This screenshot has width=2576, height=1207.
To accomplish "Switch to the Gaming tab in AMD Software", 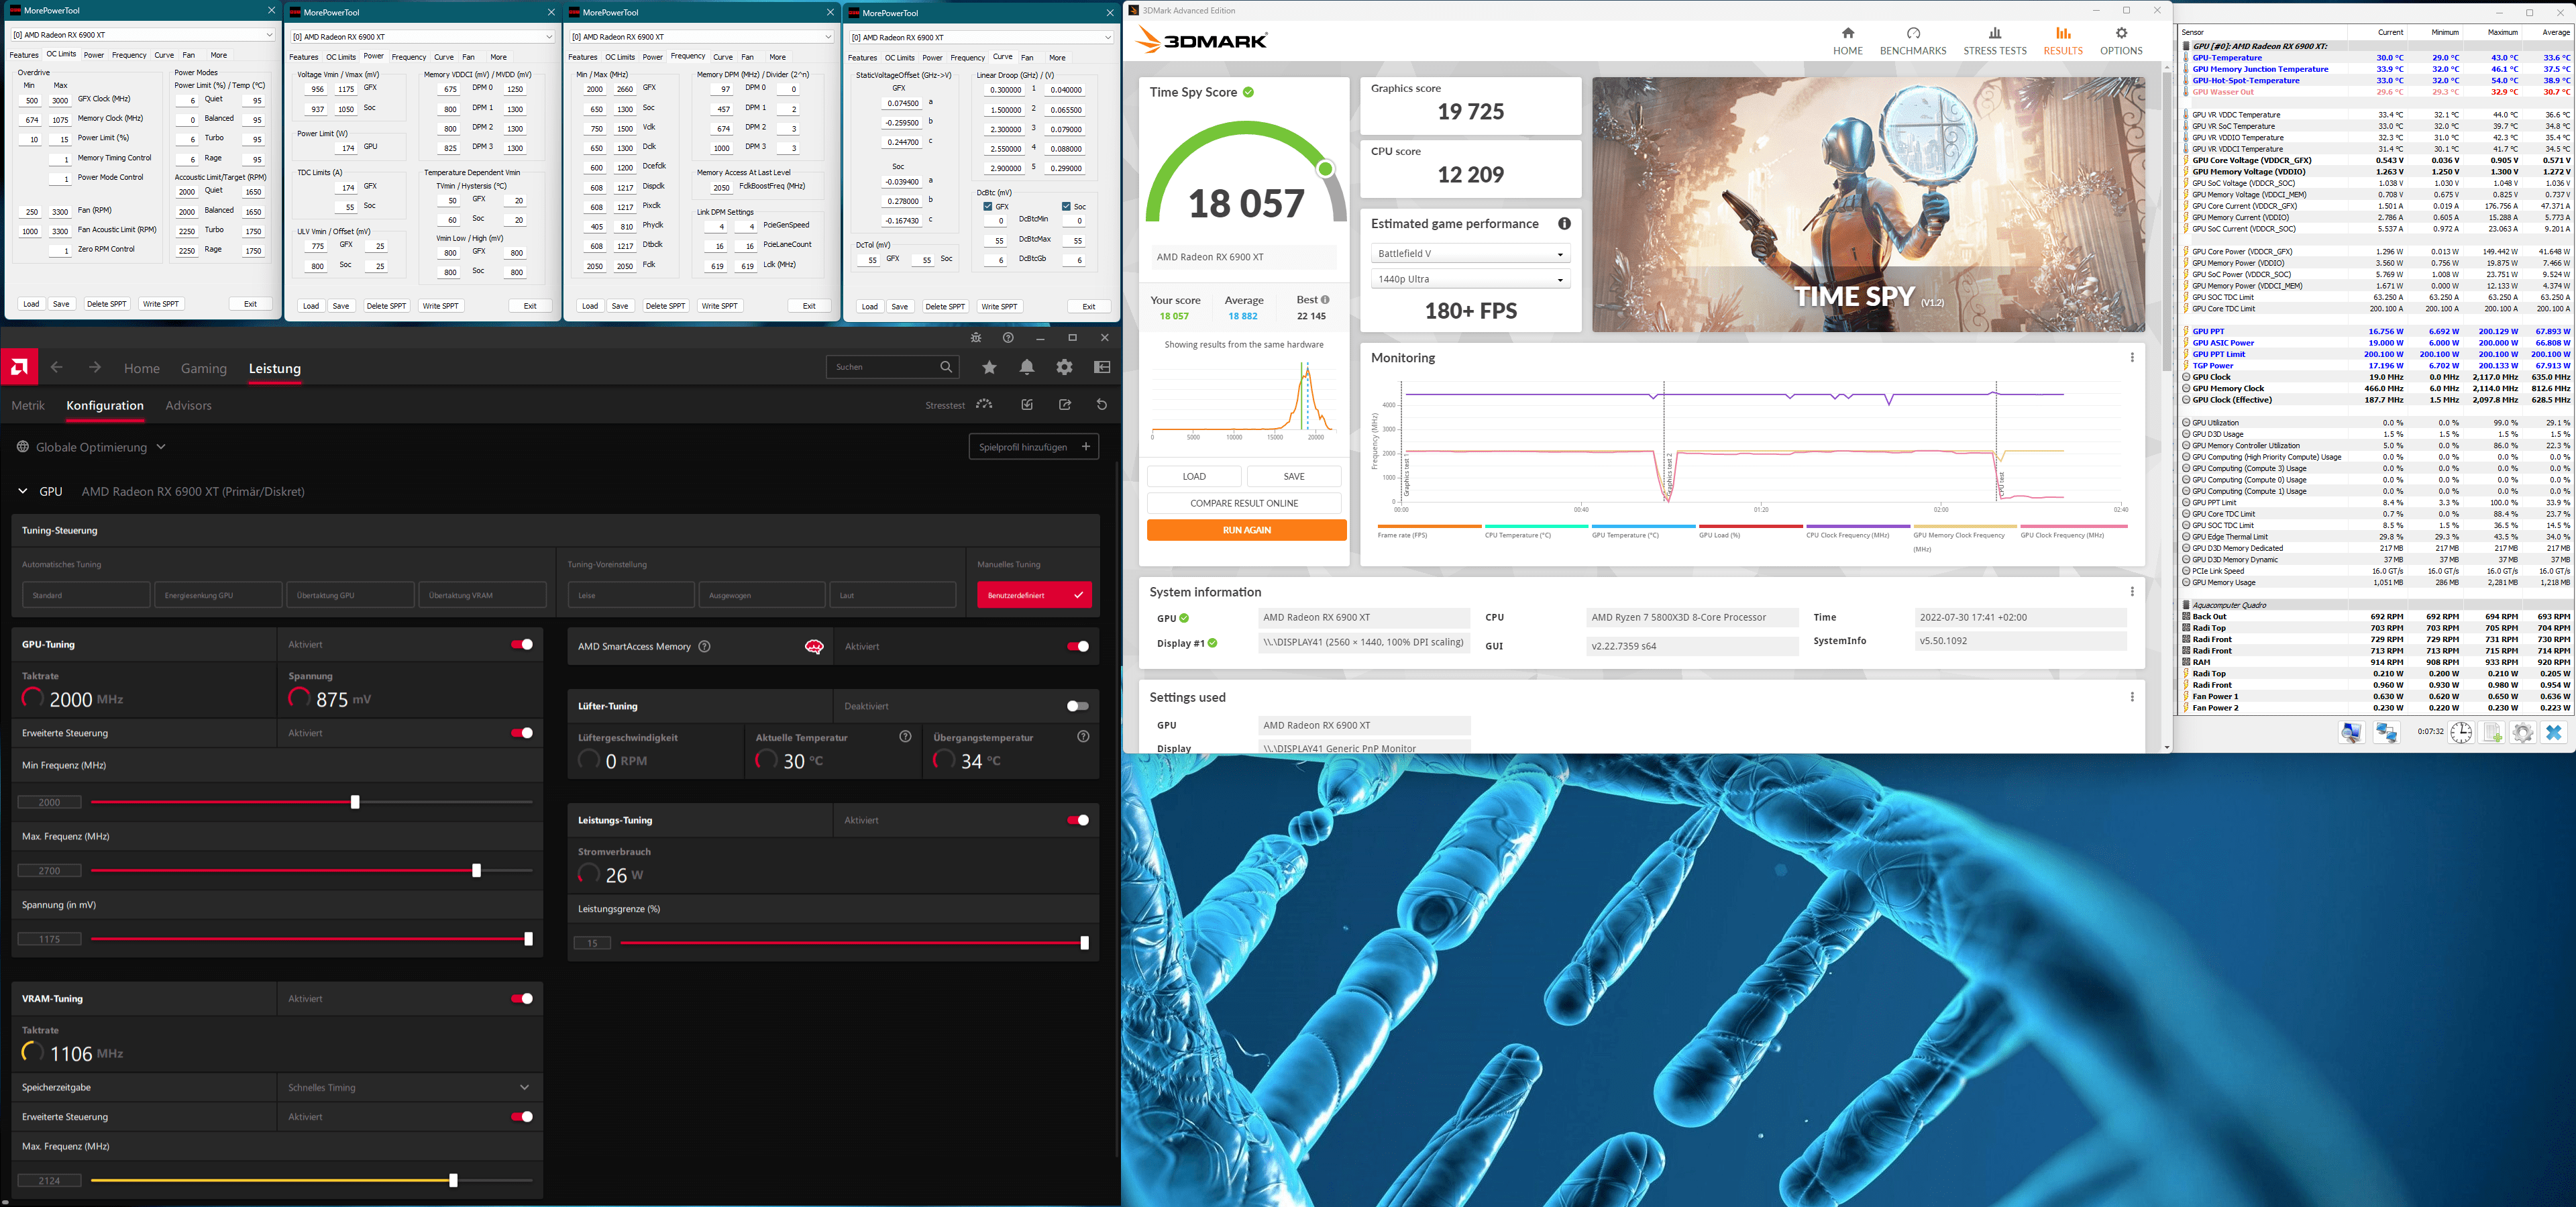I will [x=204, y=368].
